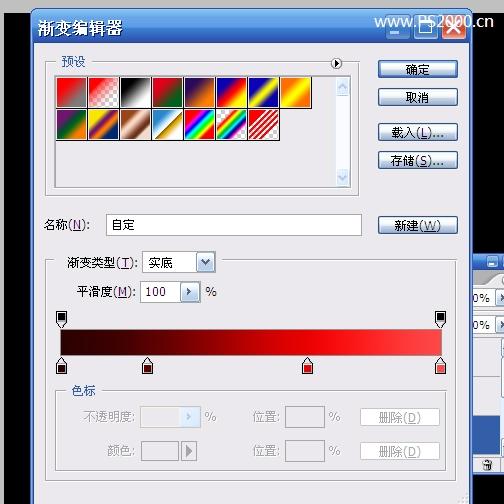504x504 pixels.
Task: Click the 载入(L)... load button
Action: [417, 132]
